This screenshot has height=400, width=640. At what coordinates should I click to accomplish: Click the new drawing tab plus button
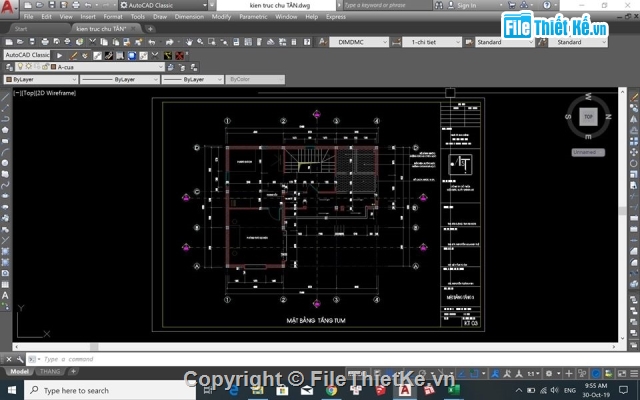pos(150,29)
